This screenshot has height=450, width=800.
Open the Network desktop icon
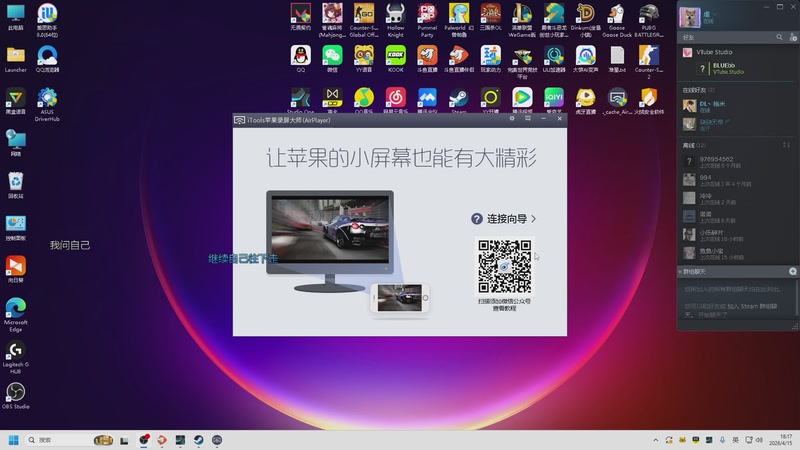[x=15, y=142]
